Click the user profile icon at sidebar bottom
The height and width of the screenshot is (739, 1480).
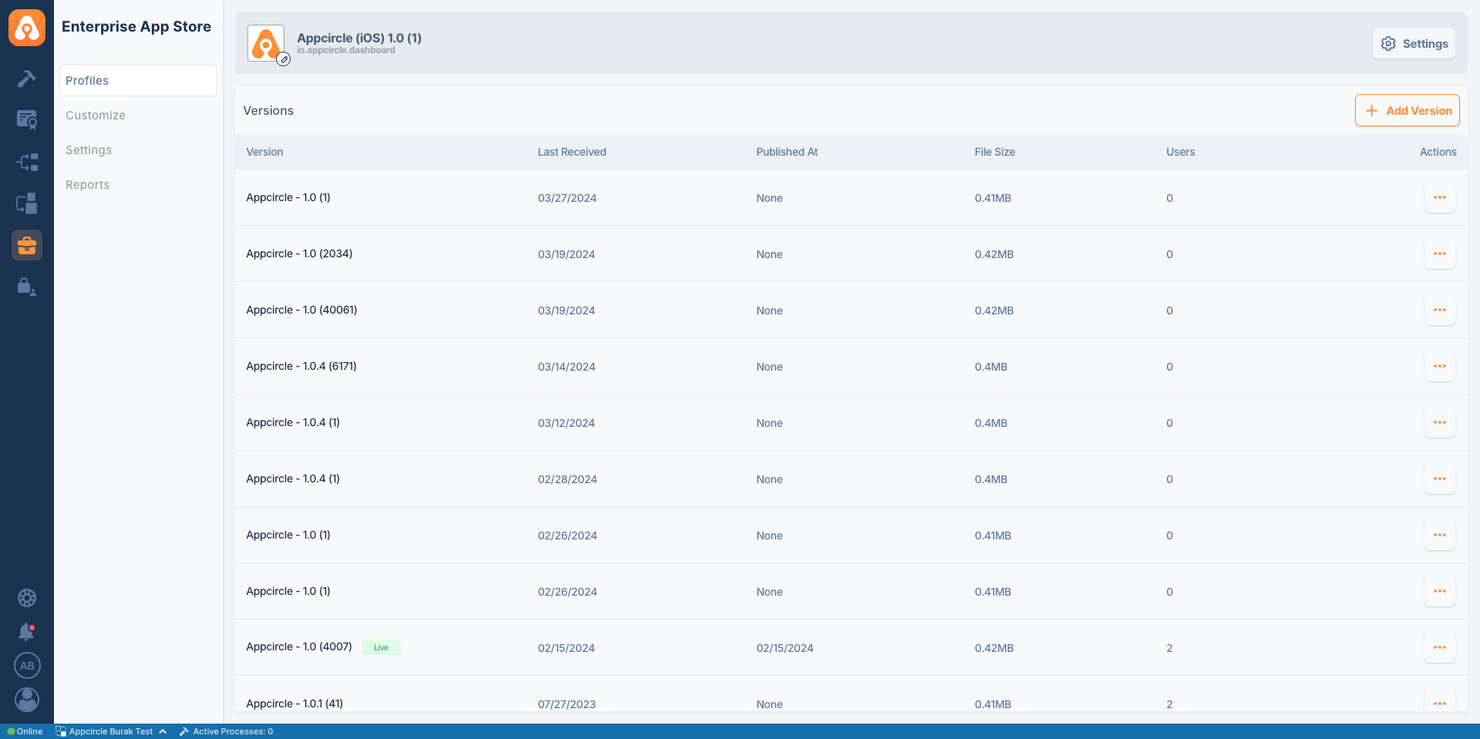(26, 699)
